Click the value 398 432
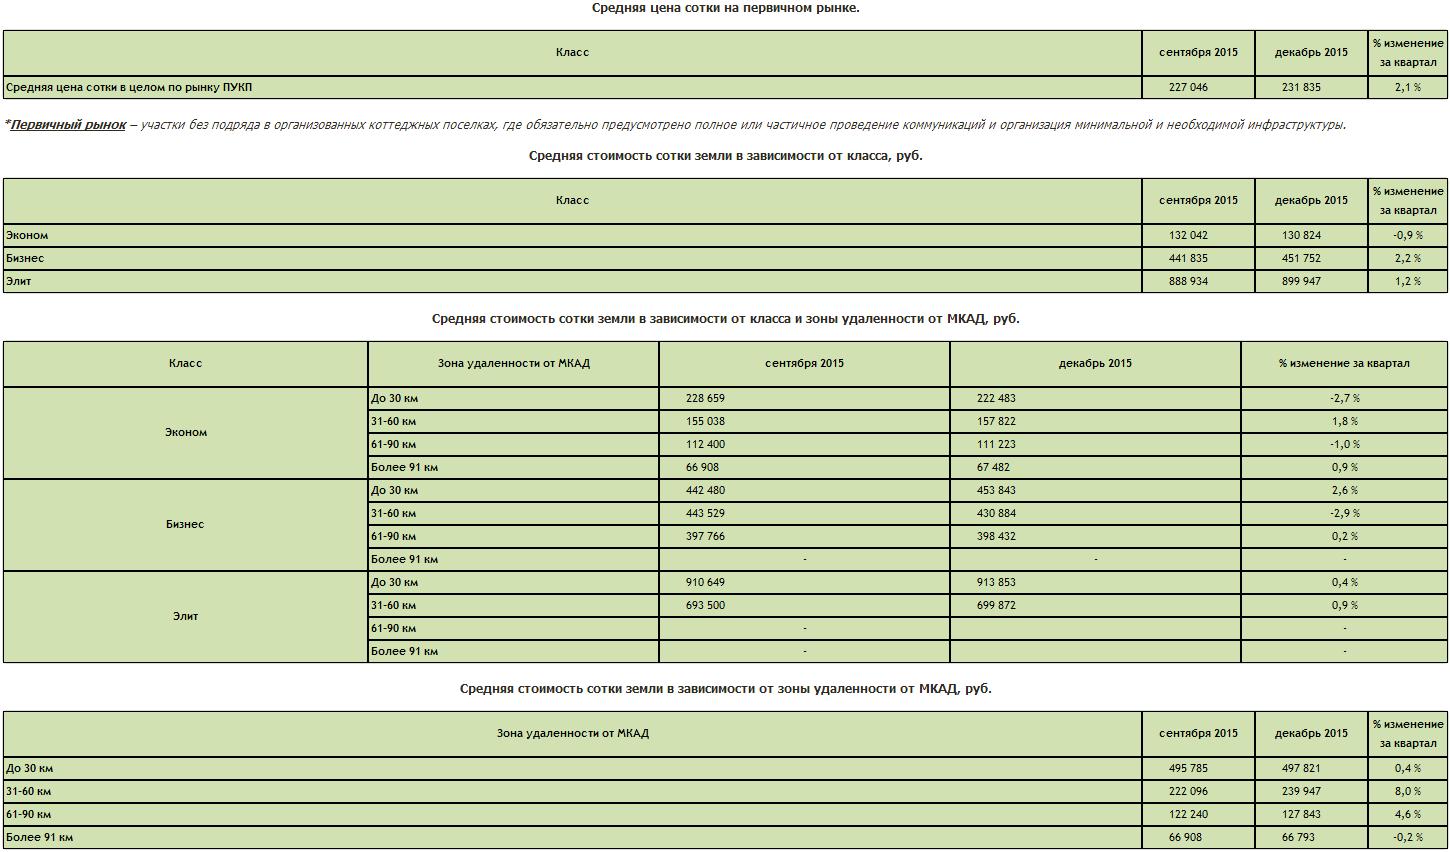This screenshot has width=1450, height=852. (x=996, y=536)
